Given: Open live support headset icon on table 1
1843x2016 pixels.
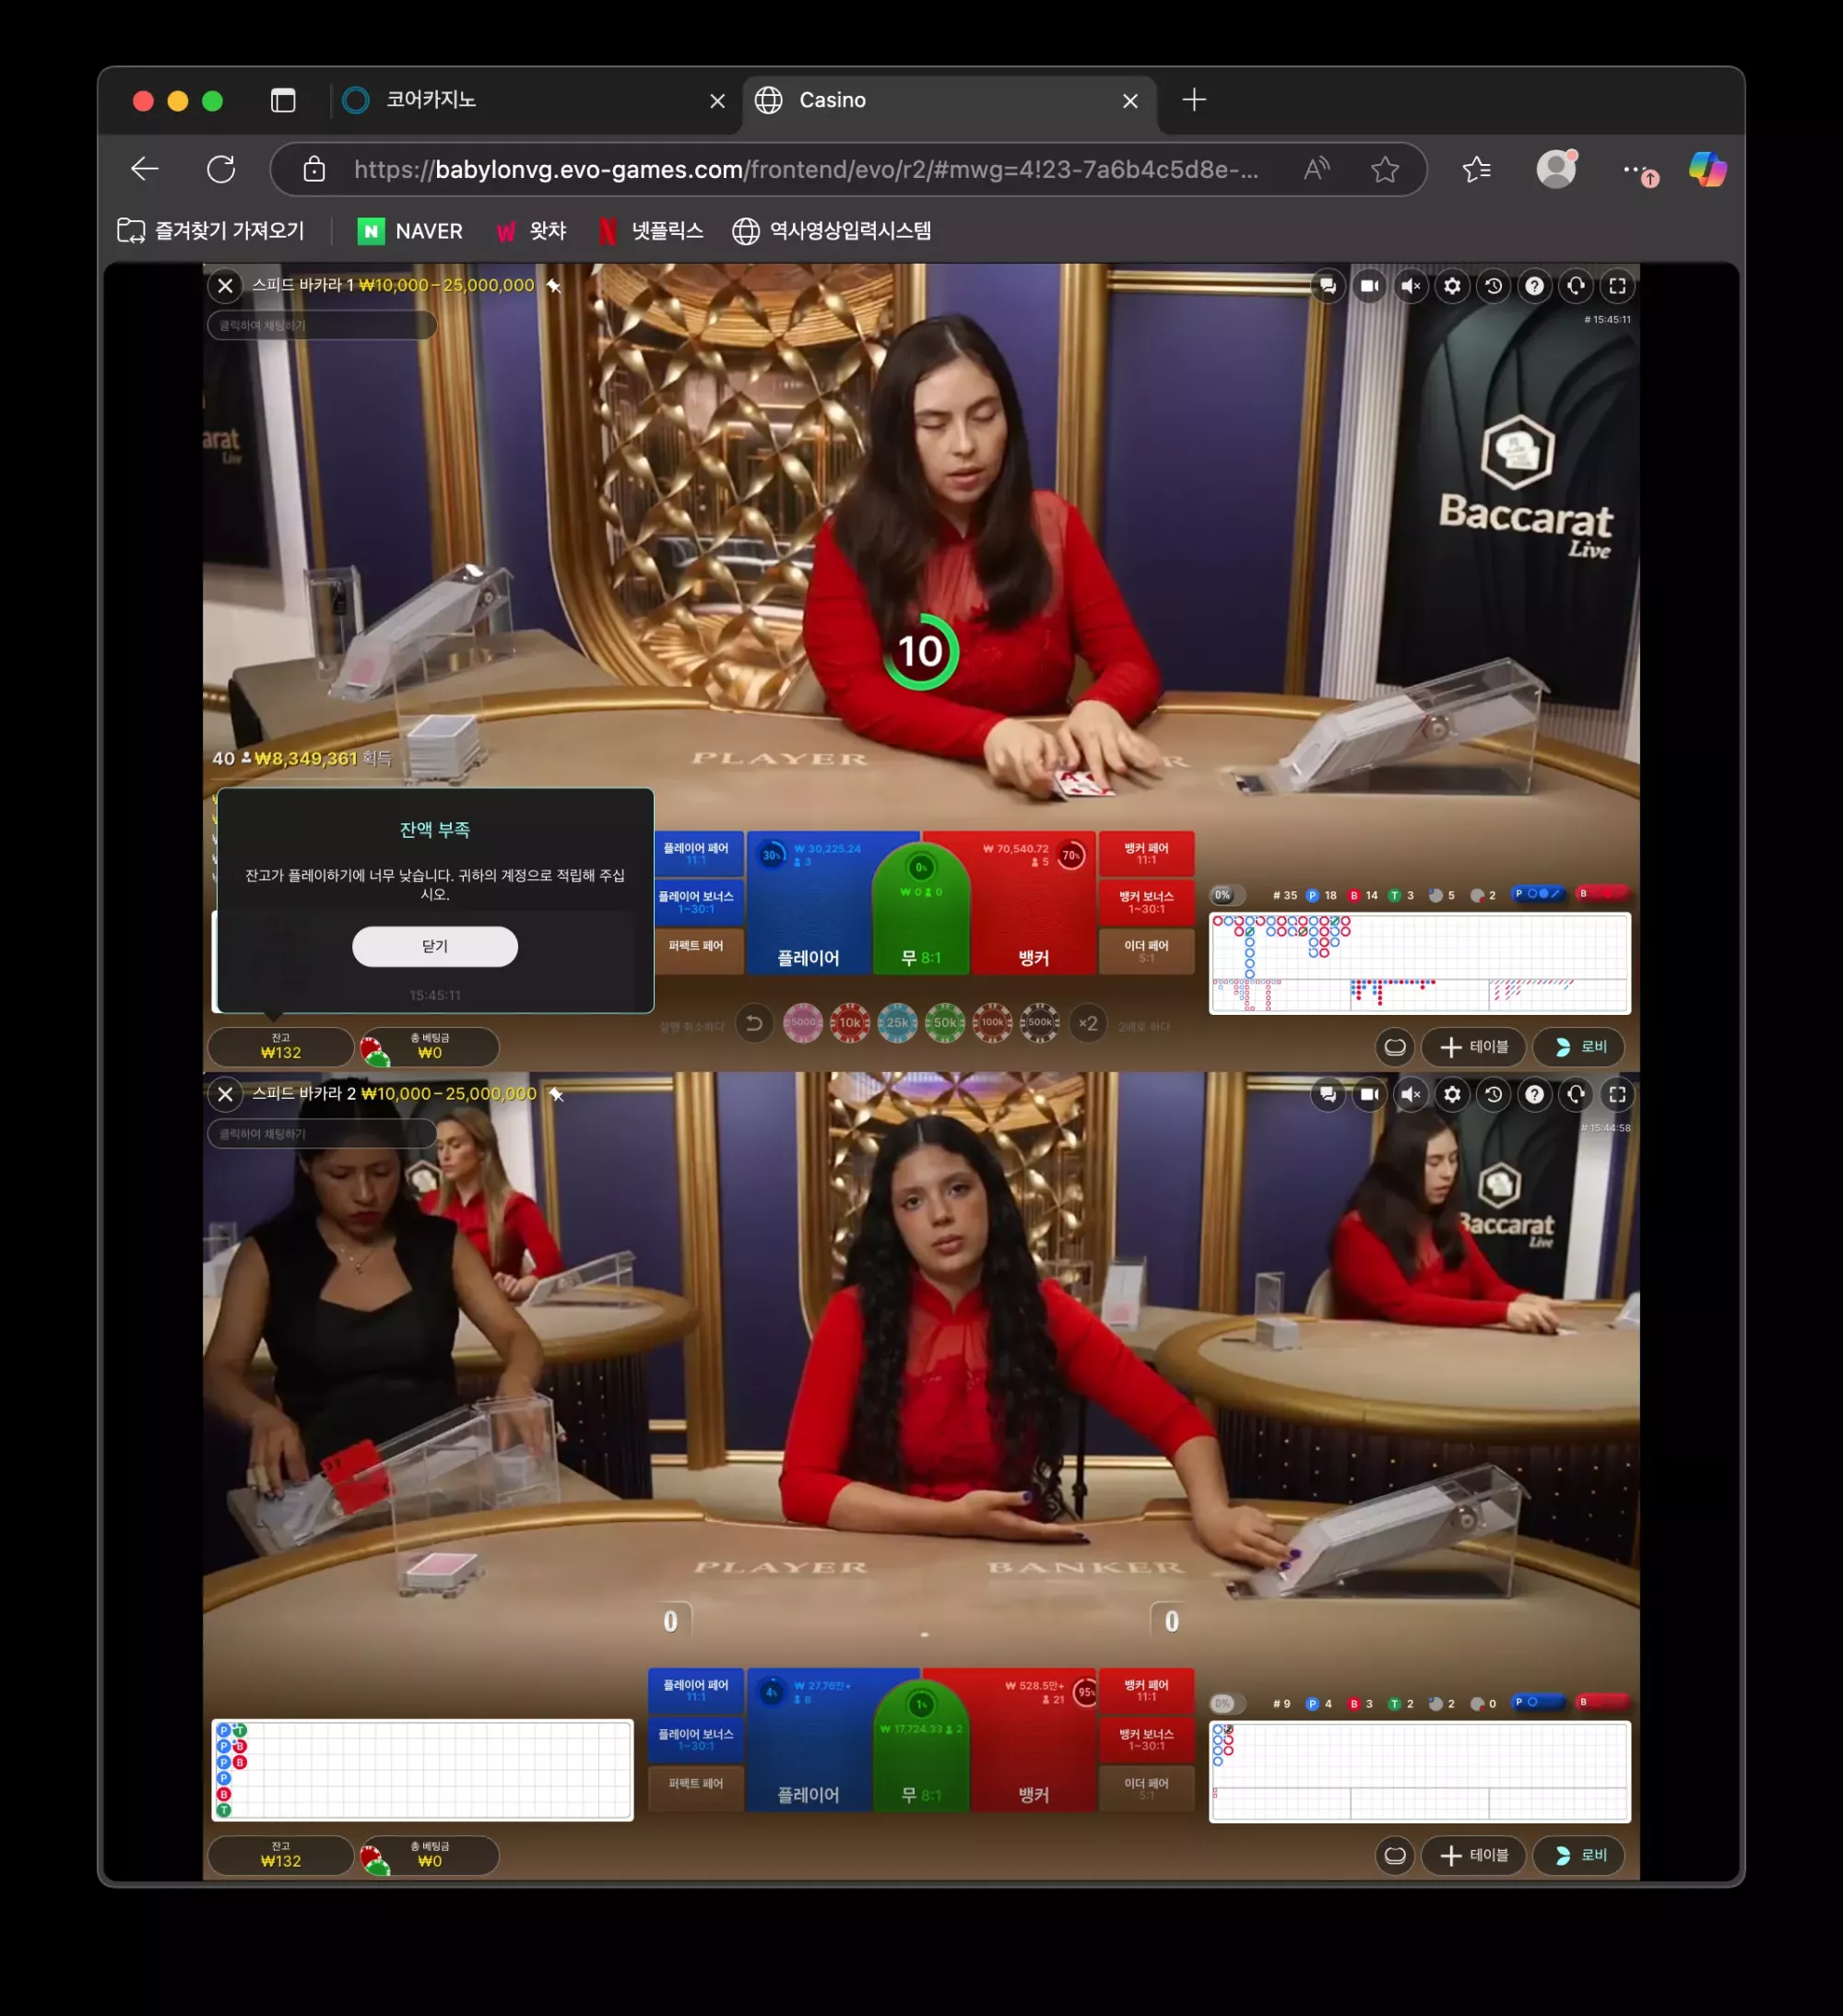Looking at the screenshot, I should click(1575, 286).
